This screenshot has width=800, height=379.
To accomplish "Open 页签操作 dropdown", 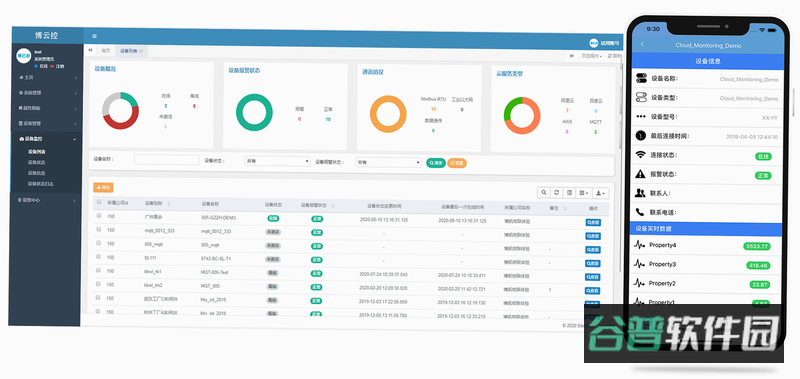I will coord(592,56).
